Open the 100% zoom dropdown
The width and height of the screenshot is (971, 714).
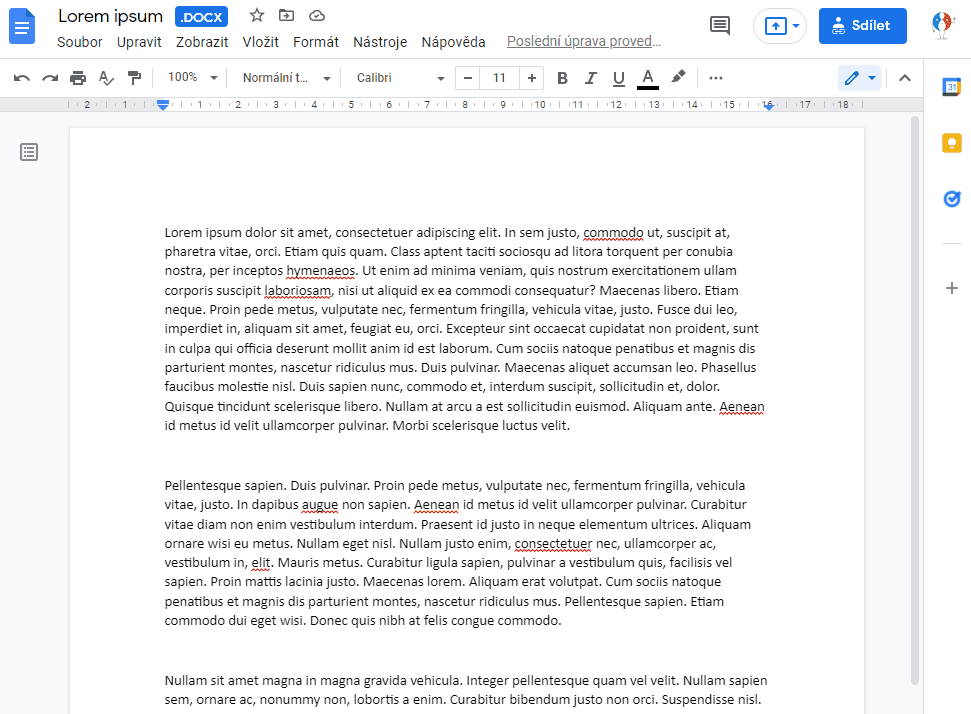coord(192,78)
